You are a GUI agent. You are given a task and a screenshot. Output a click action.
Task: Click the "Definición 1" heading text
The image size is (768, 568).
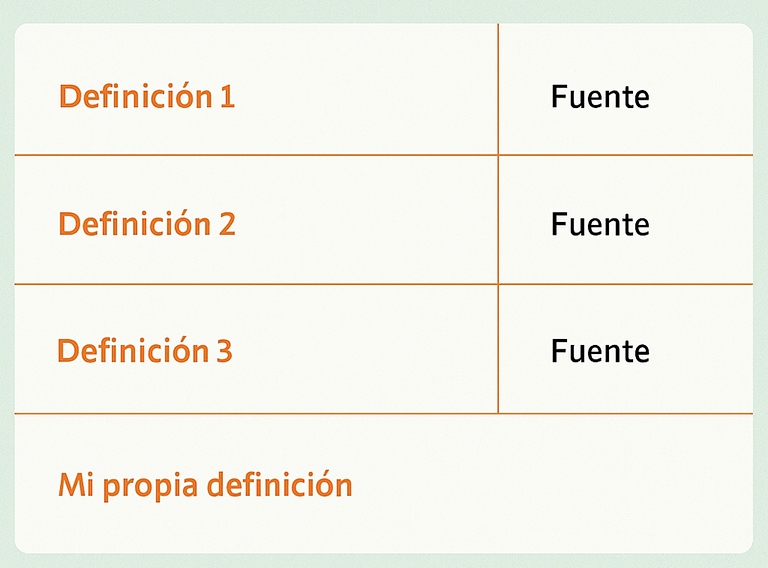146,97
